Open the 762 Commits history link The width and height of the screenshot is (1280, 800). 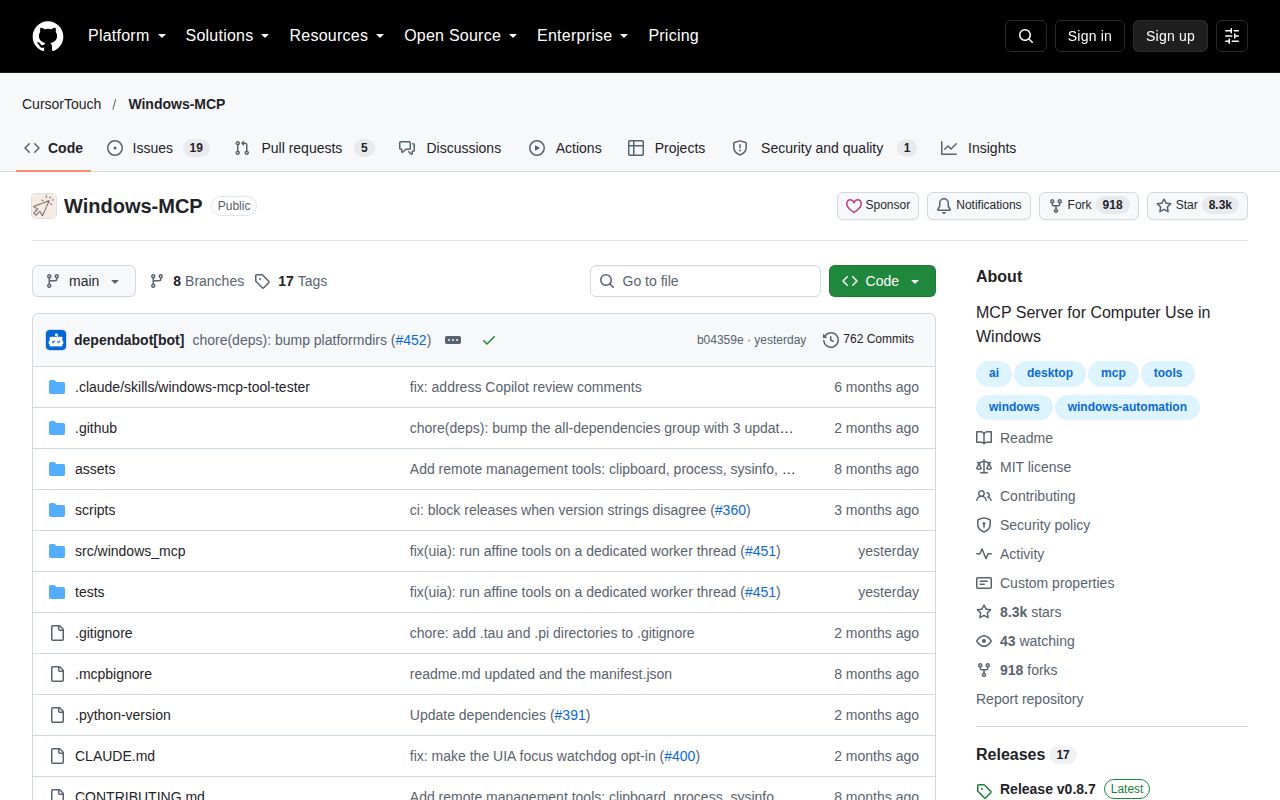click(868, 340)
